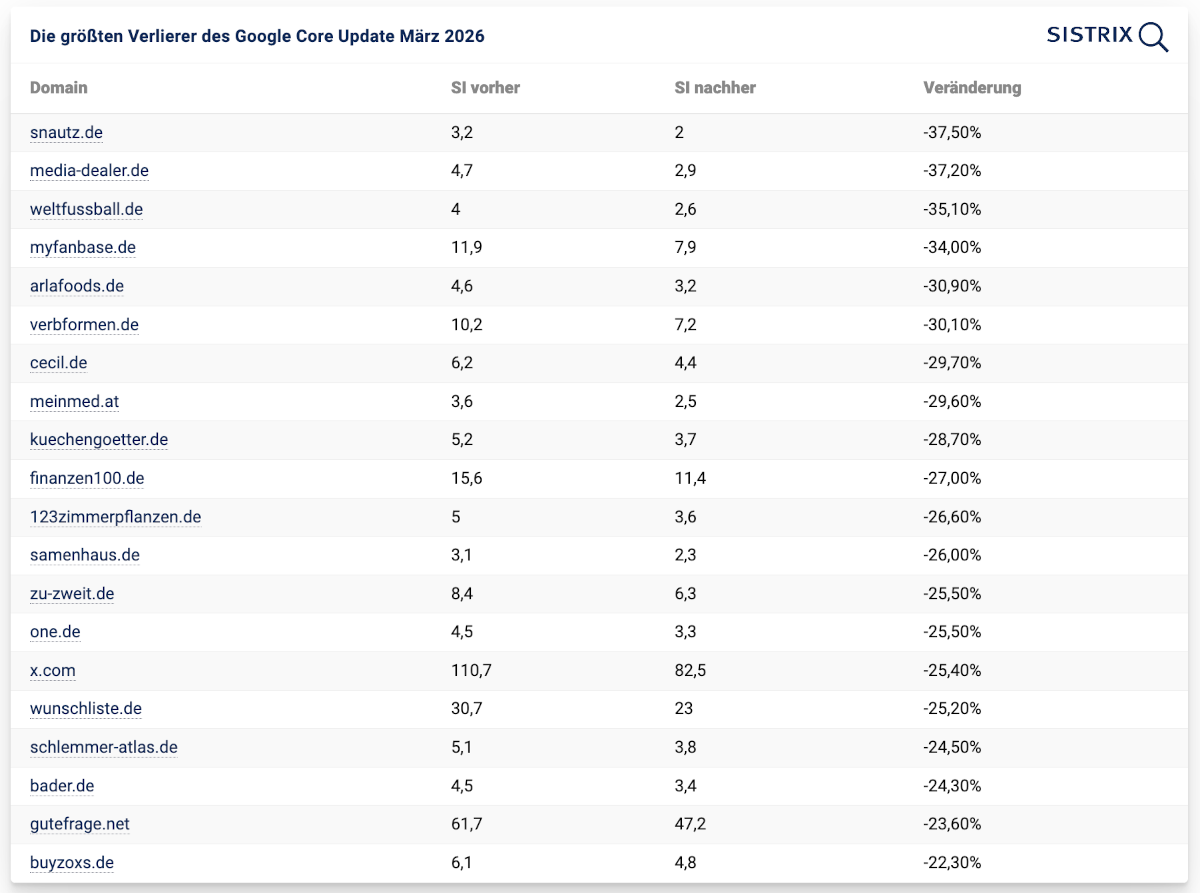Follow the x.com domain link
Viewport: 1200px width, 893px height.
[52, 670]
